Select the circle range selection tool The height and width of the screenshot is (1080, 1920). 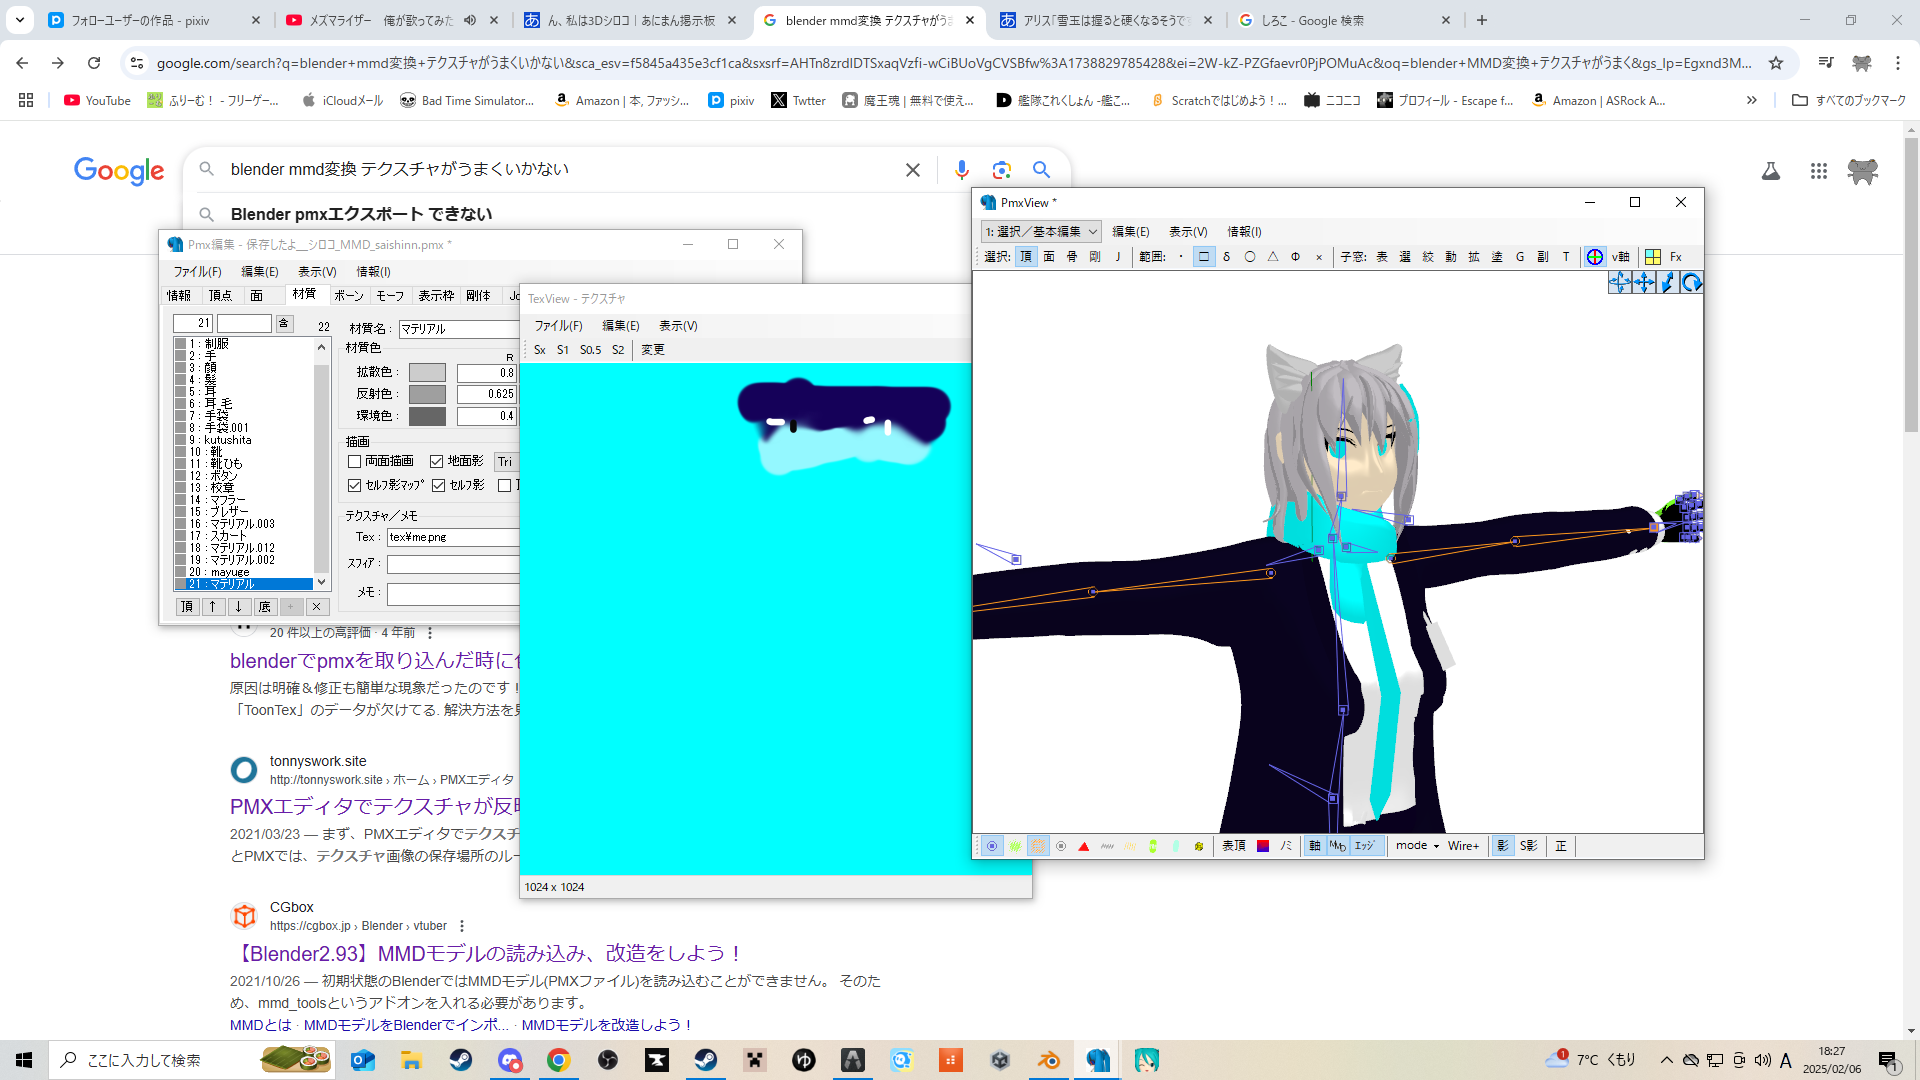click(1250, 257)
